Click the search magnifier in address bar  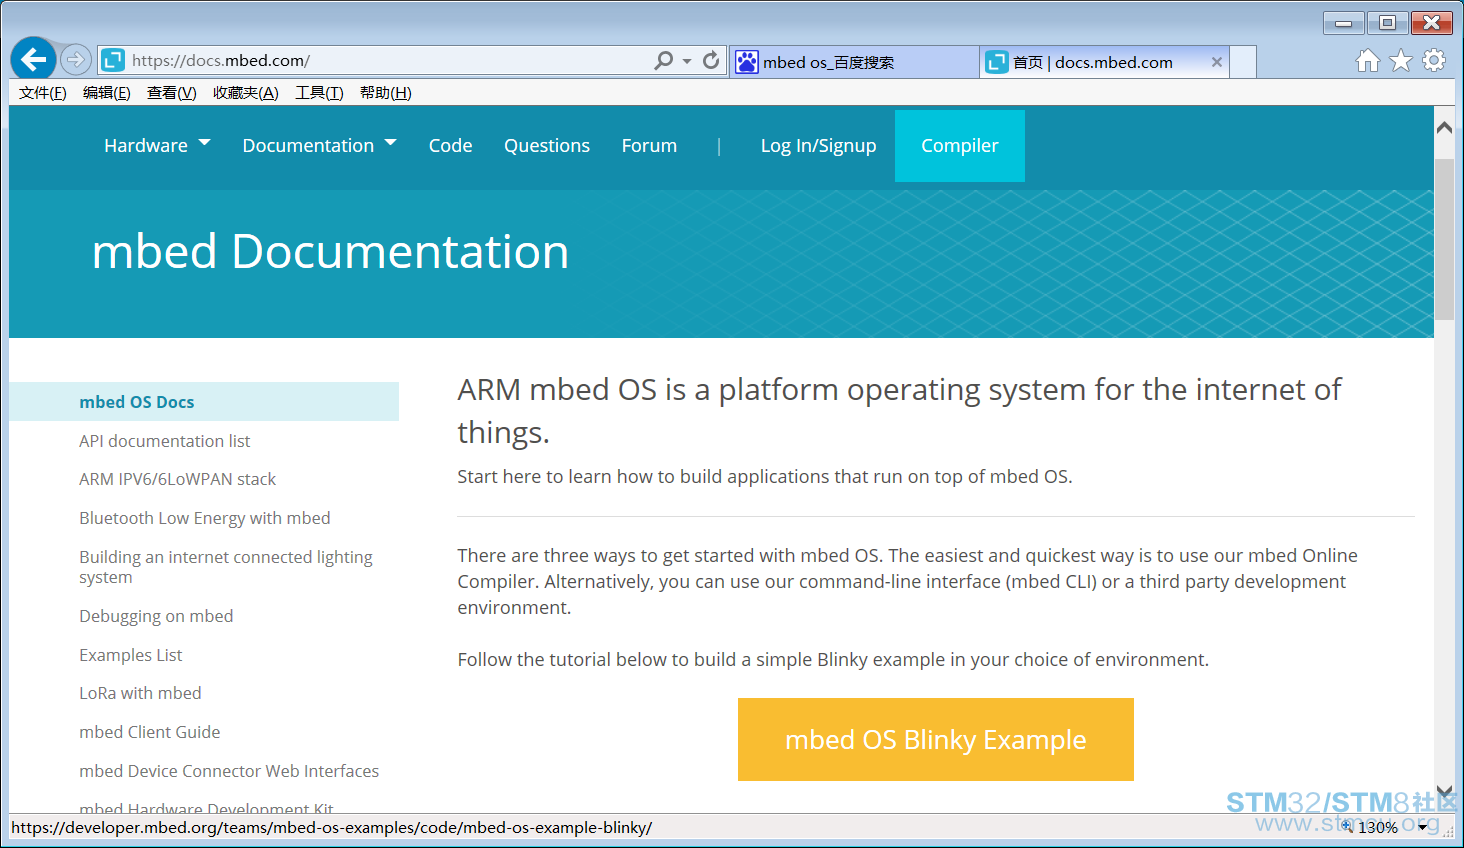pos(663,61)
